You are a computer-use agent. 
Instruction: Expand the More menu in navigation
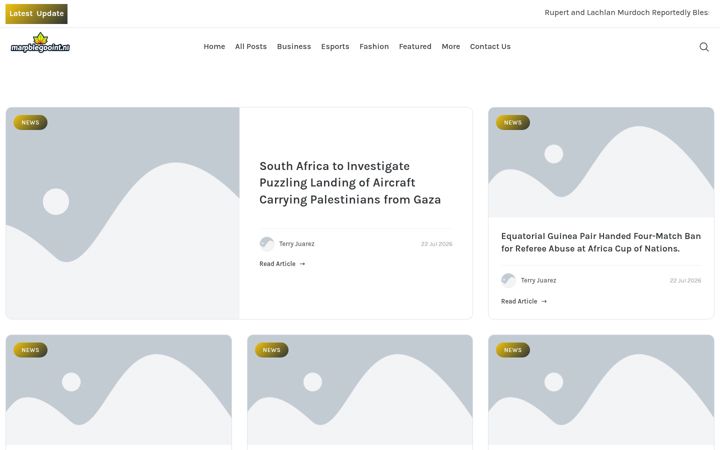(450, 46)
